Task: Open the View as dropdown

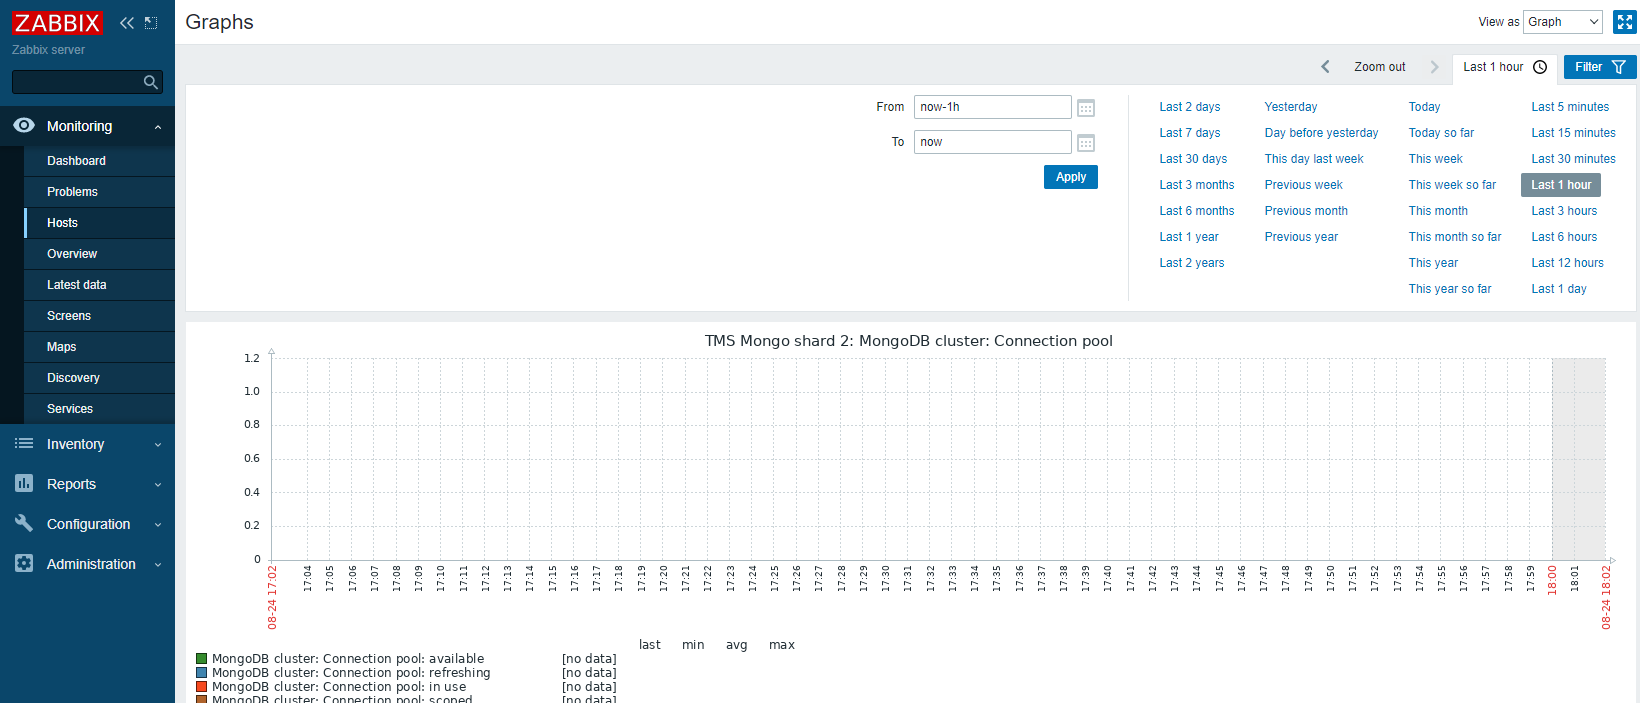Action: point(1562,22)
